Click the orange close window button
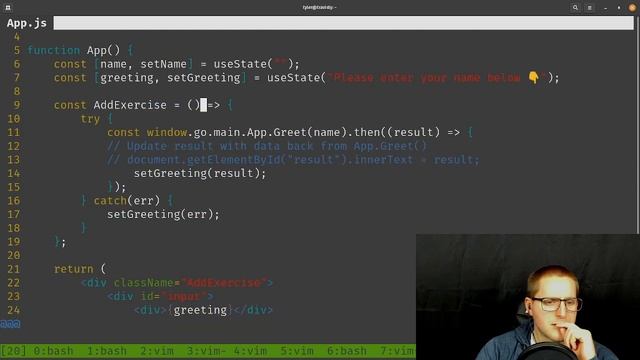Screen dimensions: 640x360 (x=632, y=7)
